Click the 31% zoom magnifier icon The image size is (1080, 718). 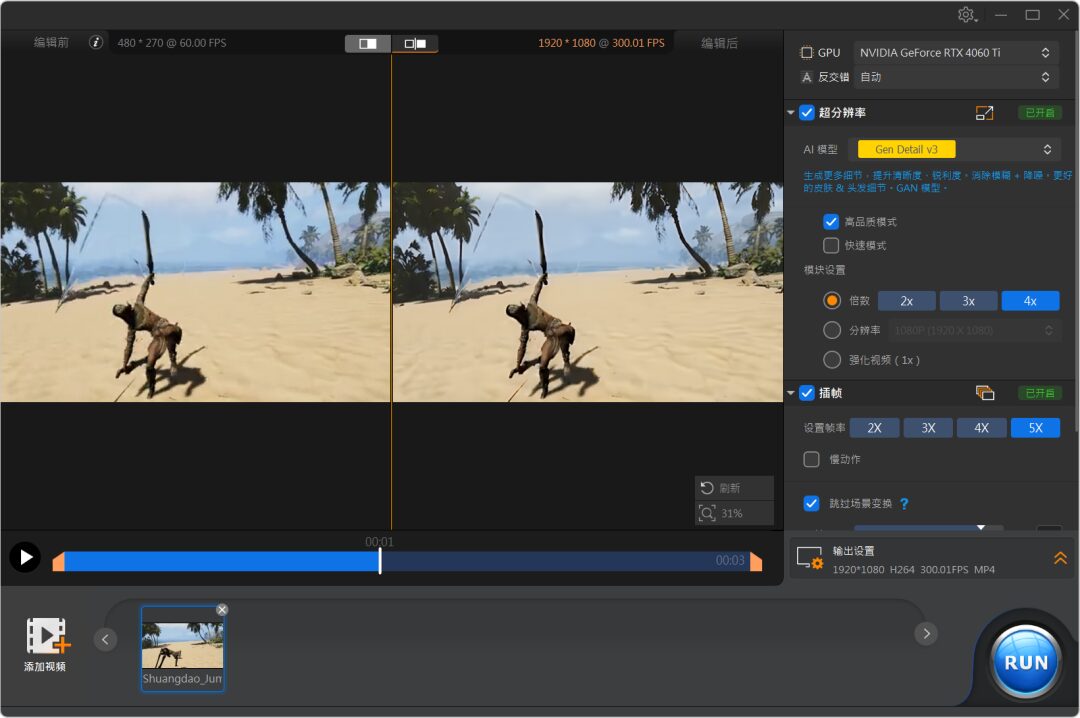pyautogui.click(x=707, y=513)
